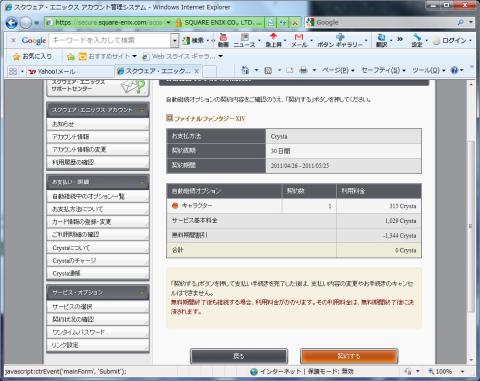Go back with the browser Back arrow

pos(11,23)
